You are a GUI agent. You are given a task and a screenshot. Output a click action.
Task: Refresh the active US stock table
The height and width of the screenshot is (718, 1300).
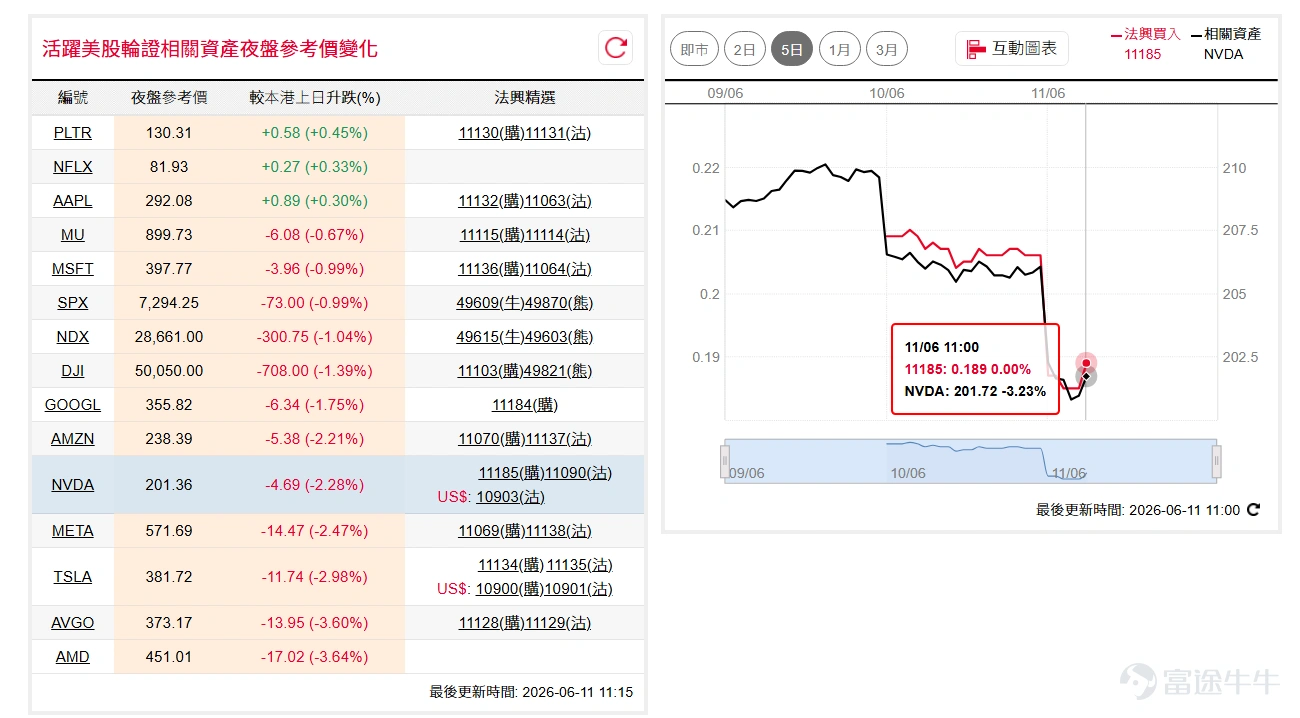(x=616, y=47)
